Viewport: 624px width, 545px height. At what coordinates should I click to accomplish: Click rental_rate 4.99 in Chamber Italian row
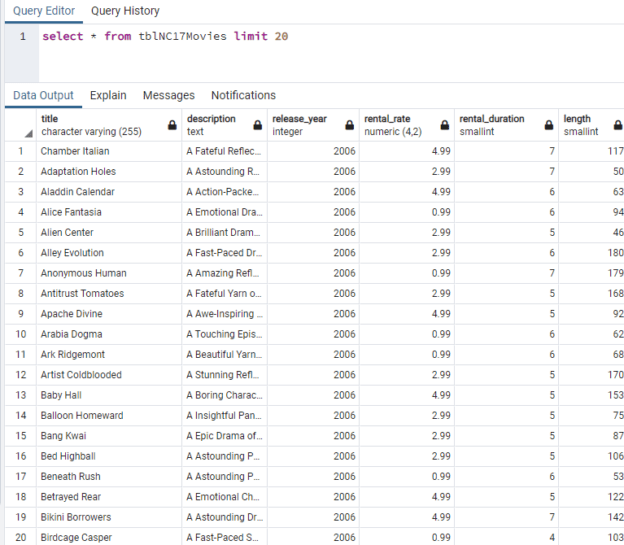tap(407, 151)
